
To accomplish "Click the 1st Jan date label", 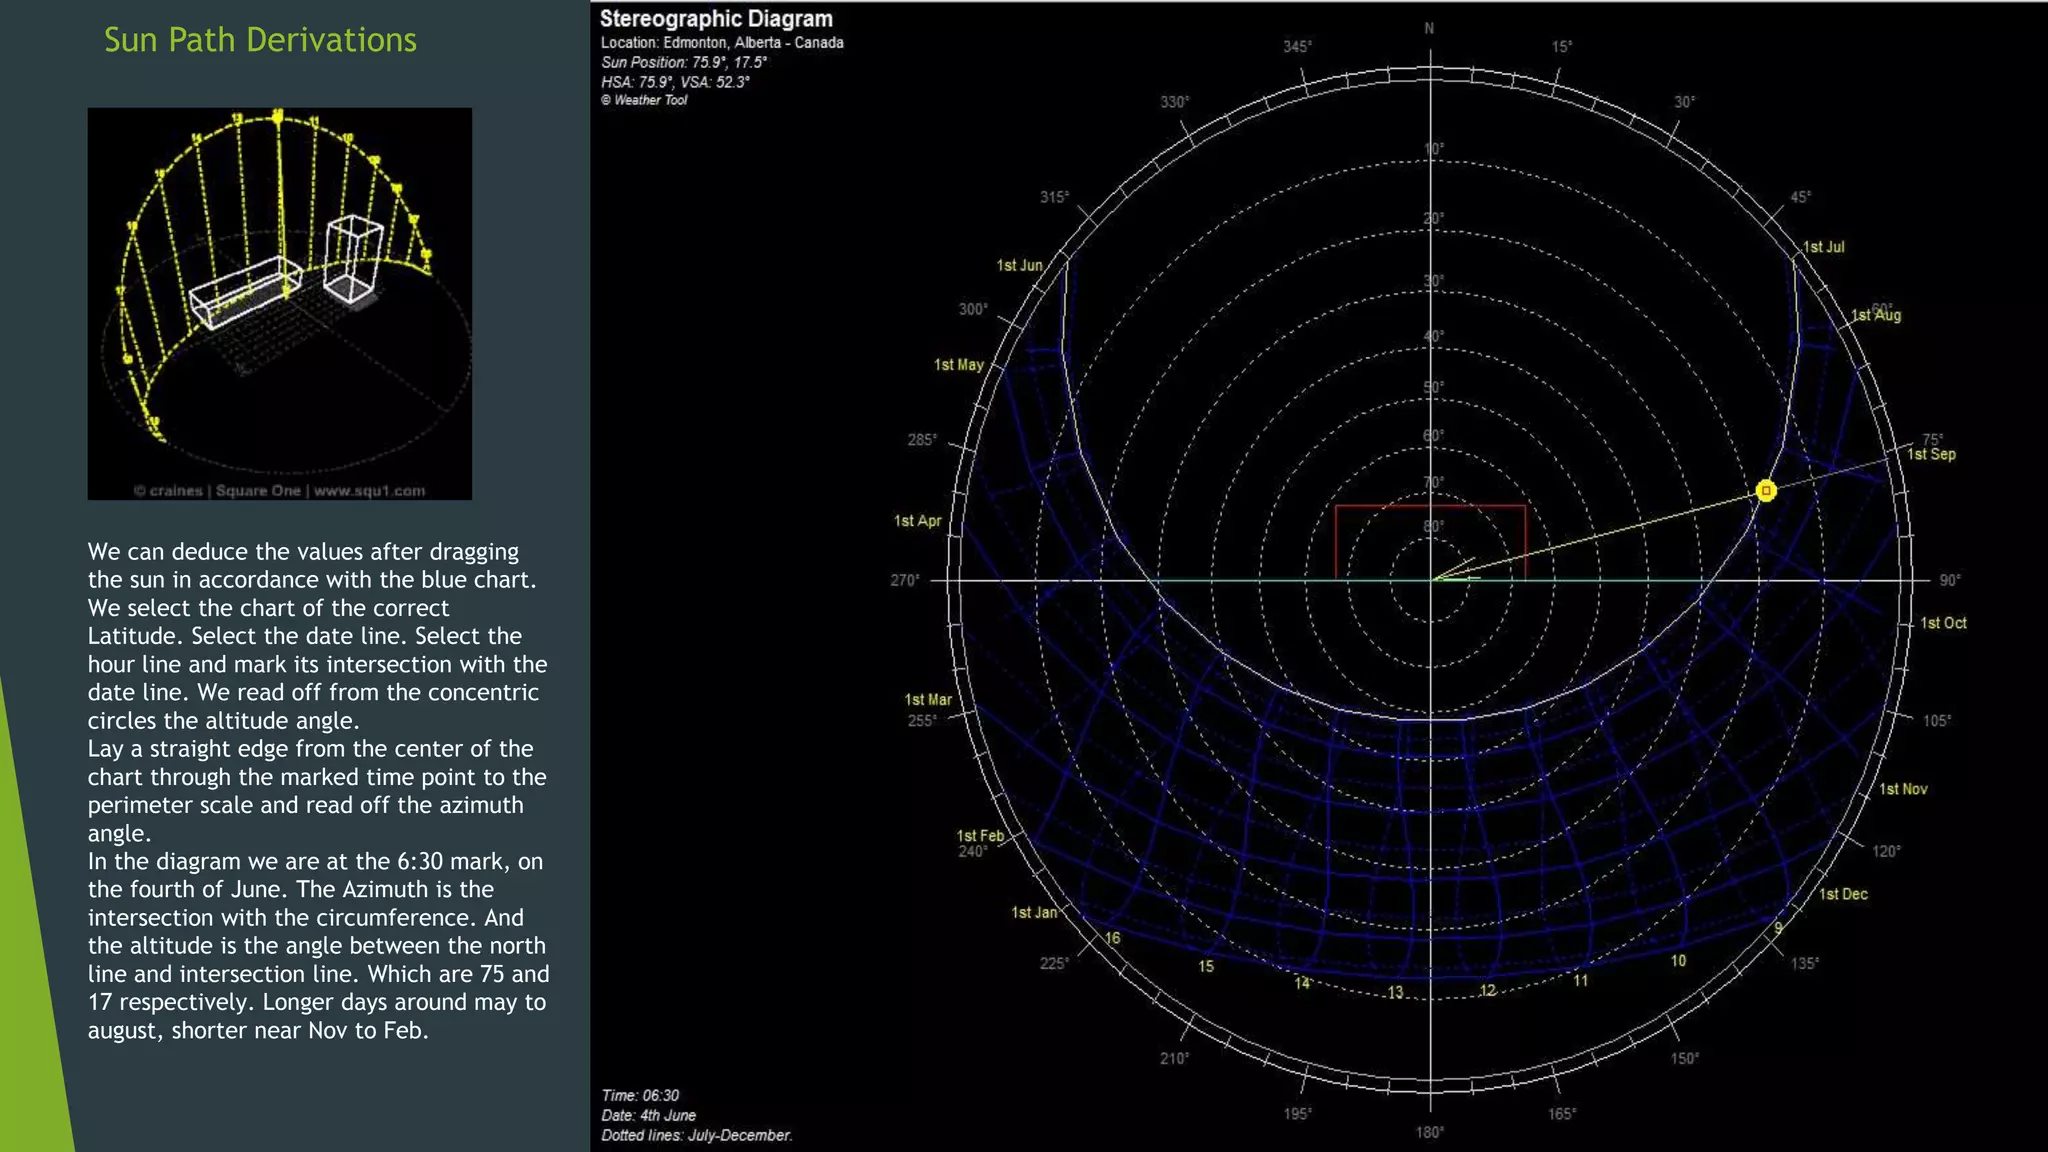I will pos(1033,912).
